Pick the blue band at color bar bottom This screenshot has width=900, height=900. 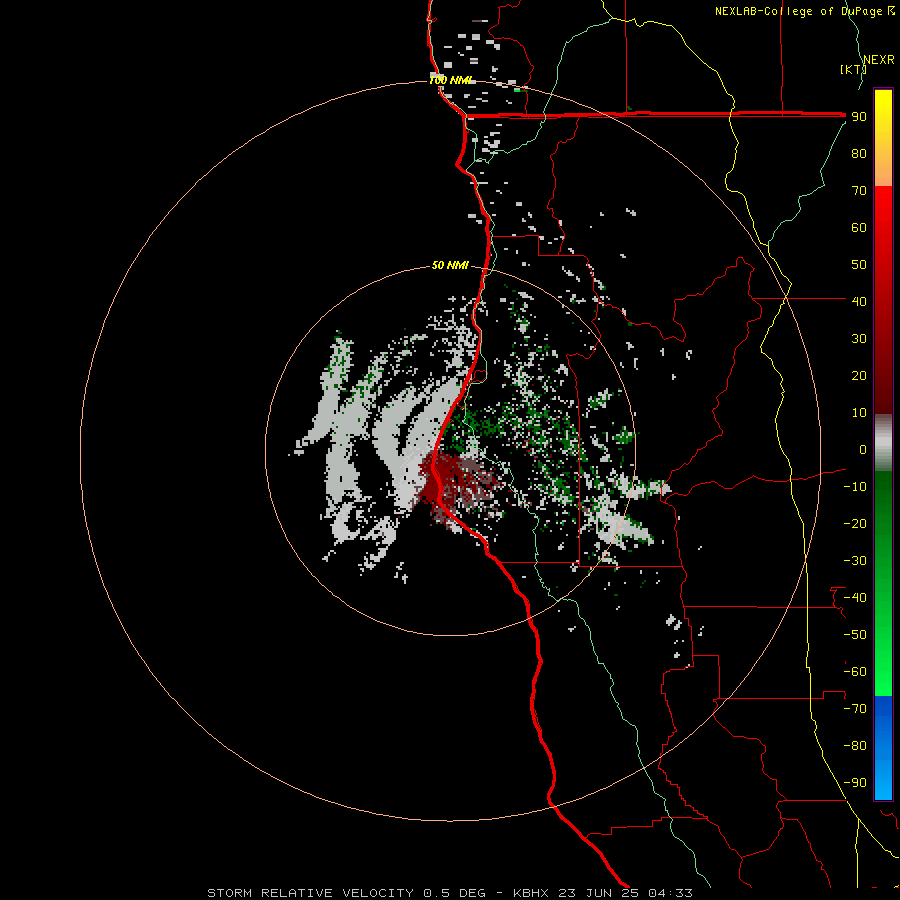(883, 748)
